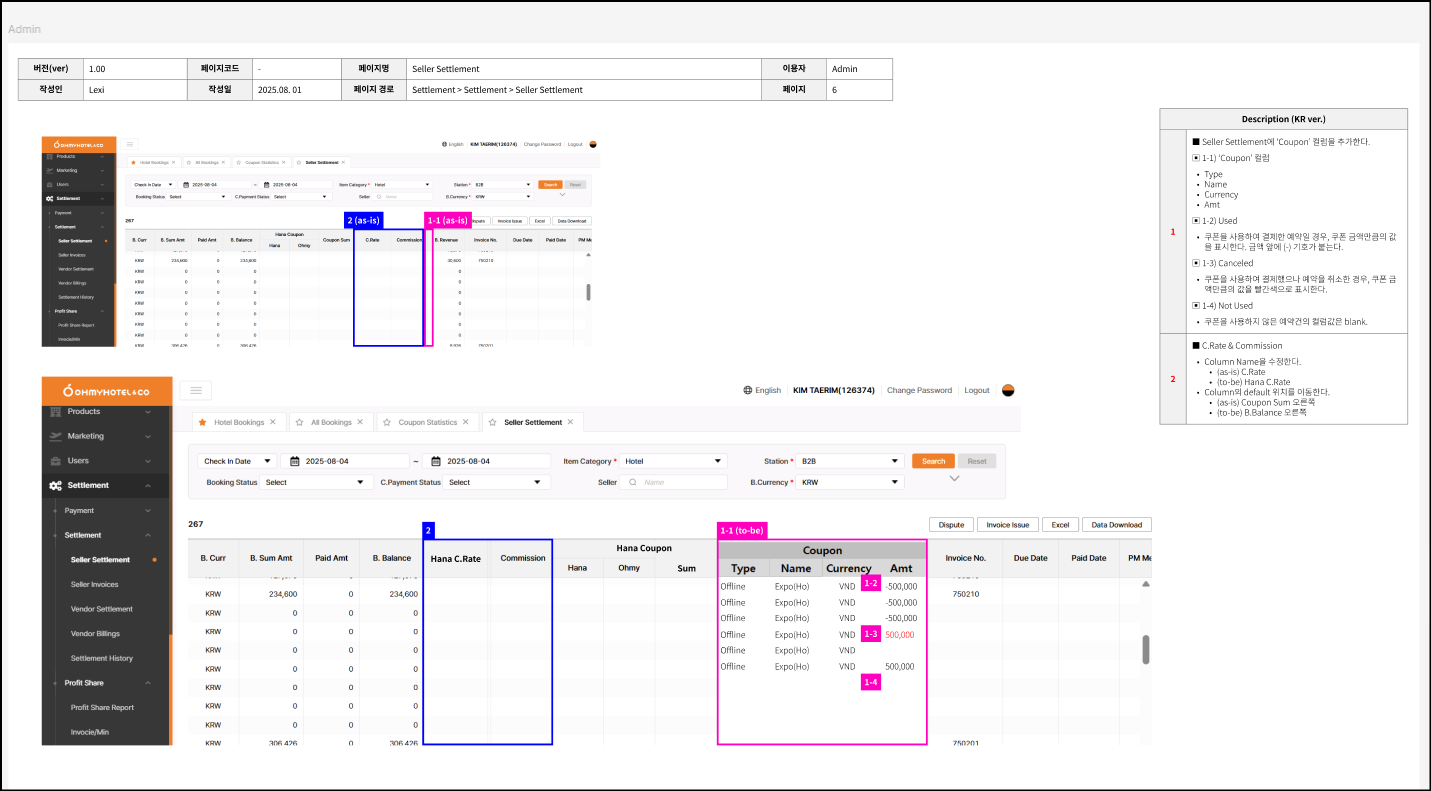Click the Settlement gears icon in the to-be sidebar
This screenshot has height=791, width=1431.
click(56, 485)
